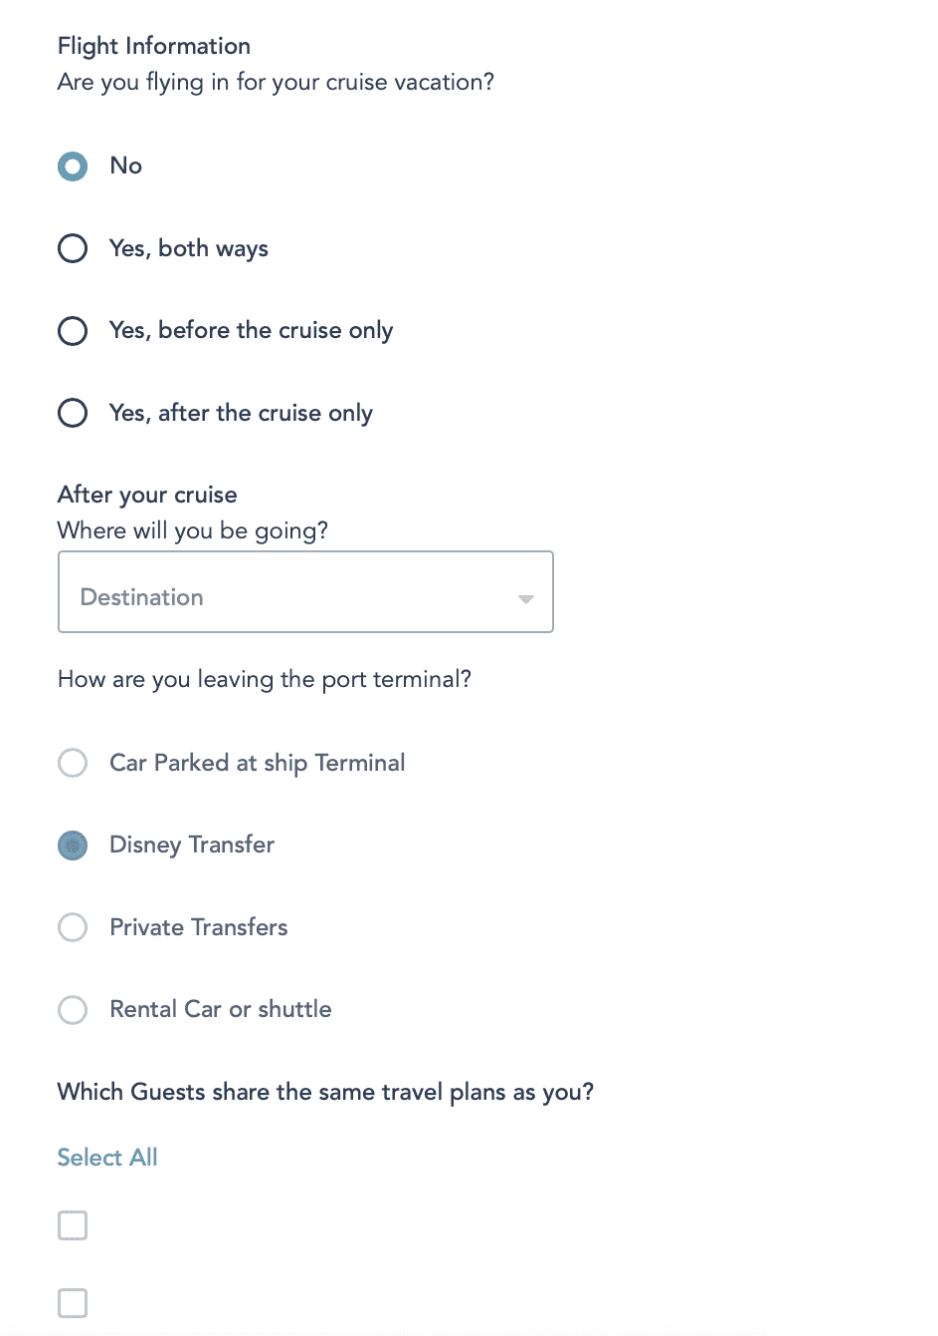
Task: Select "Yes, before the cruise only"
Action: click(x=72, y=330)
